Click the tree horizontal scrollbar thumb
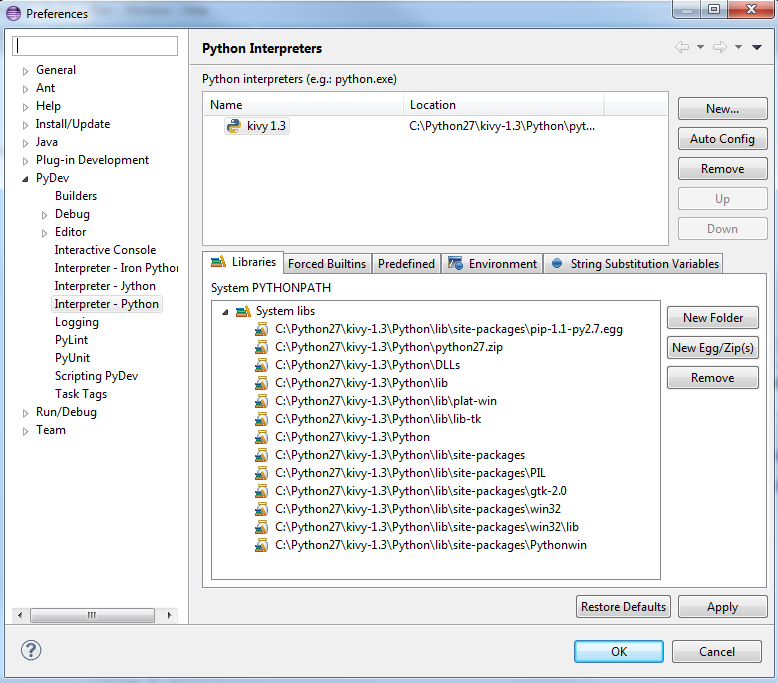The height and width of the screenshot is (683, 778). (92, 615)
